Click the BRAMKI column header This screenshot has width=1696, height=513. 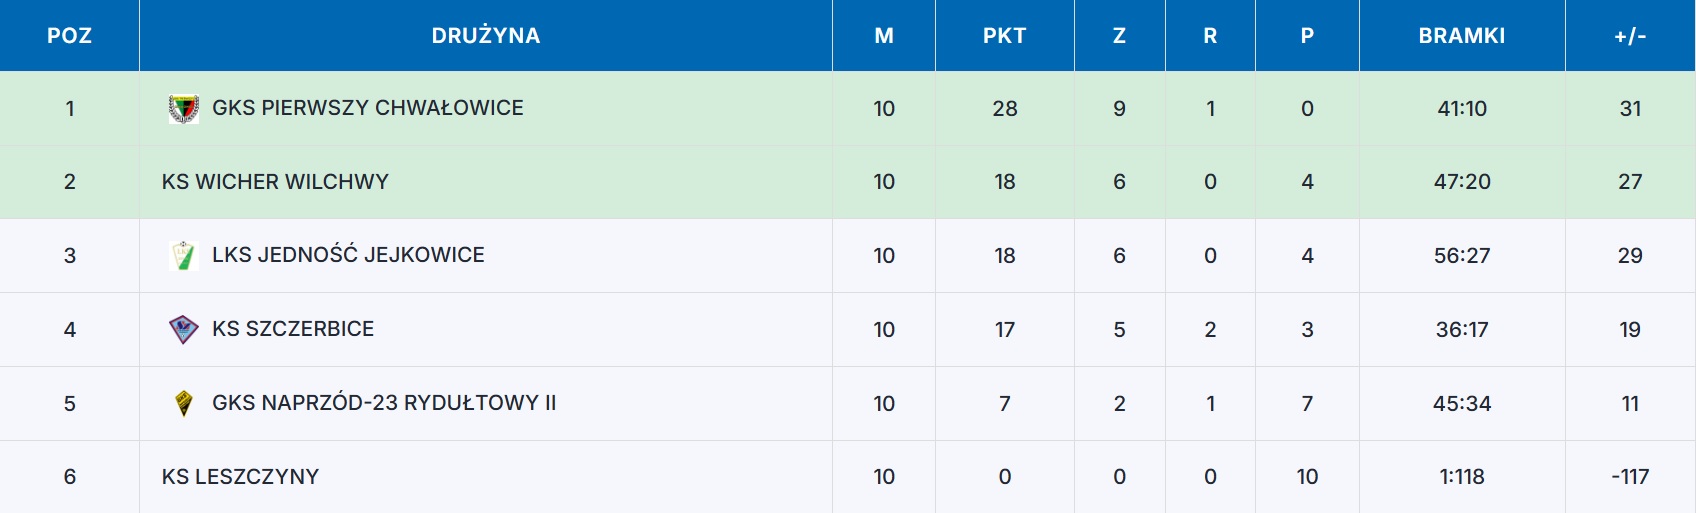pyautogui.click(x=1461, y=36)
